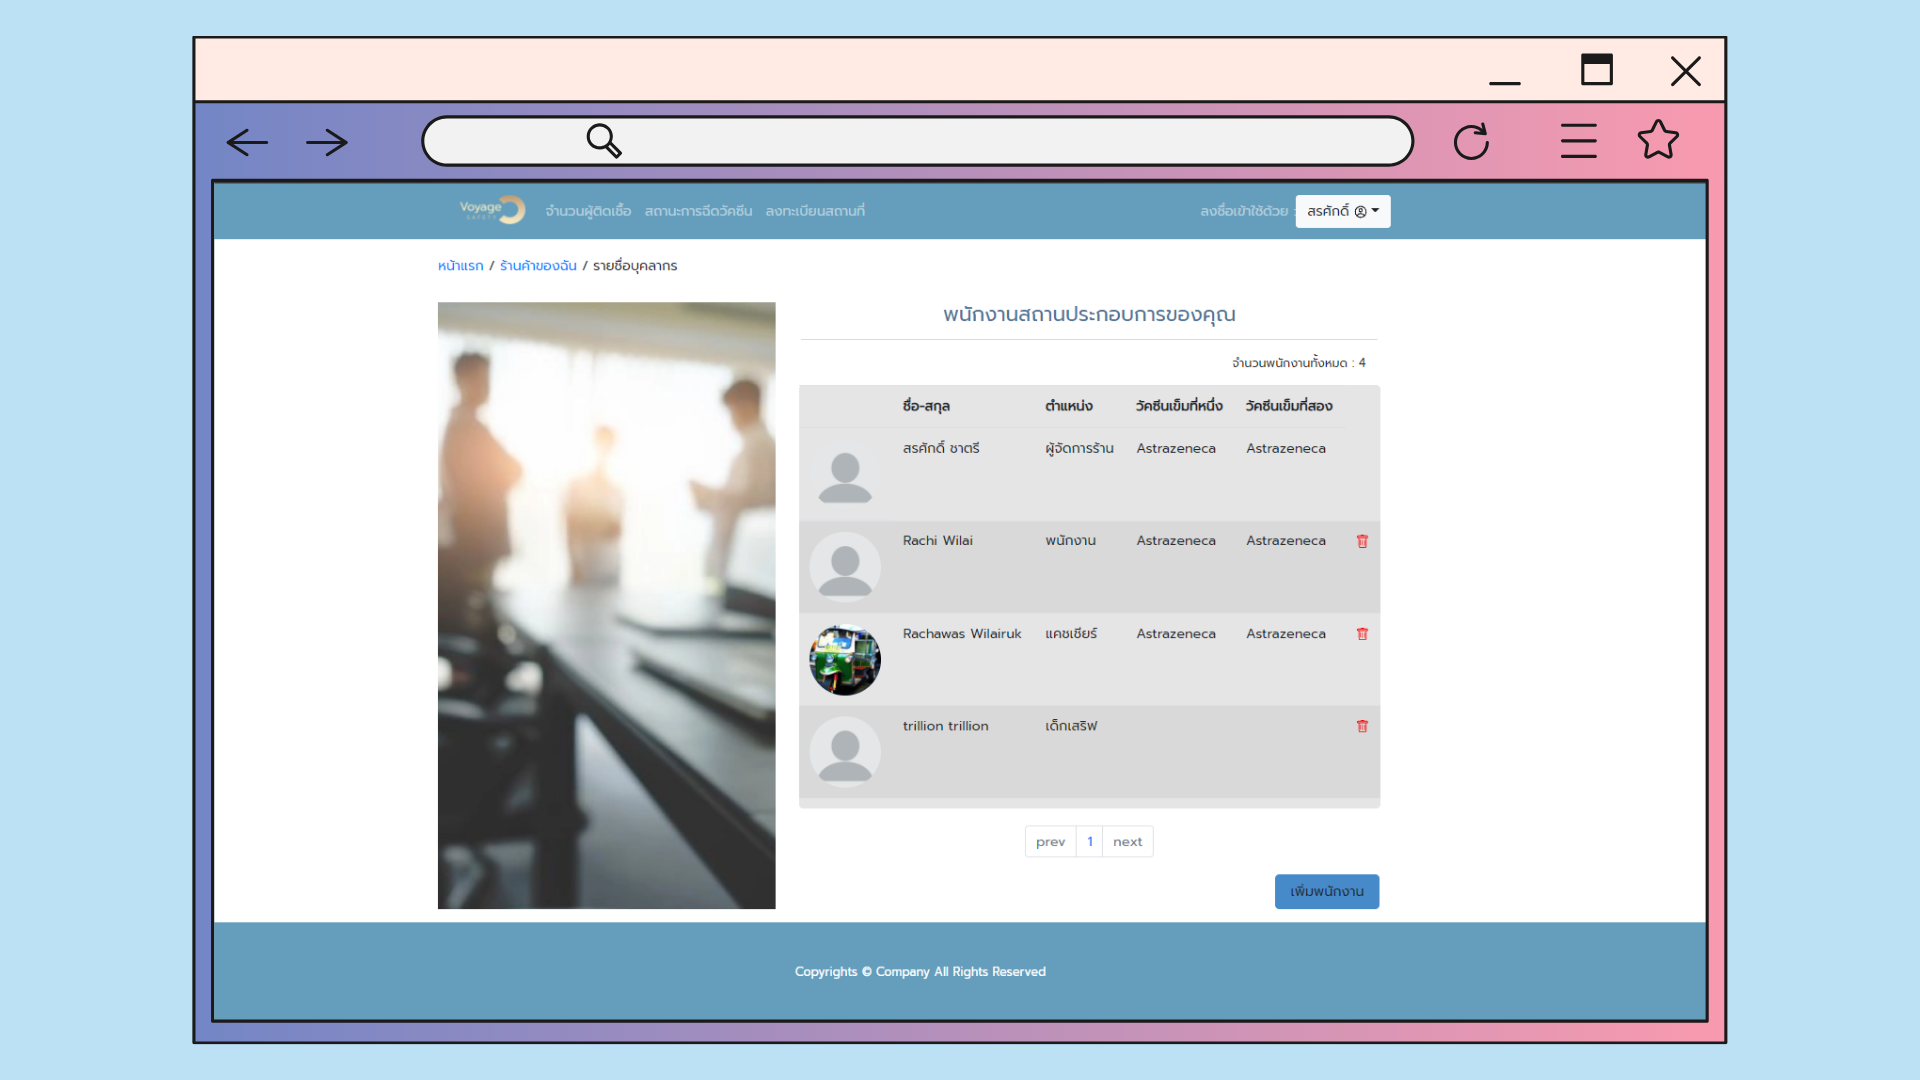
Task: Click the name Rachi Wilai
Action: (x=938, y=541)
